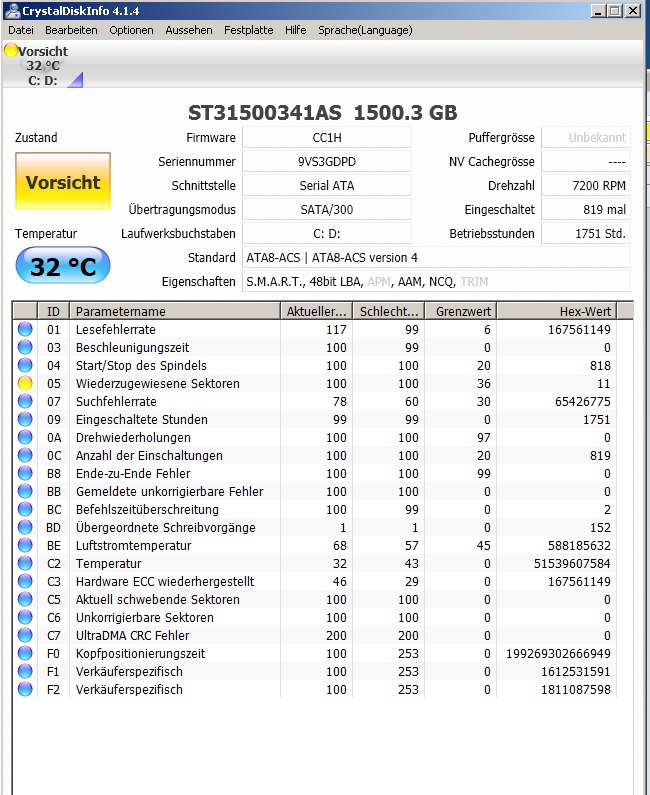
Task: Click the Eigenschaften field listing S.M.A.R.T.
Action: (437, 281)
